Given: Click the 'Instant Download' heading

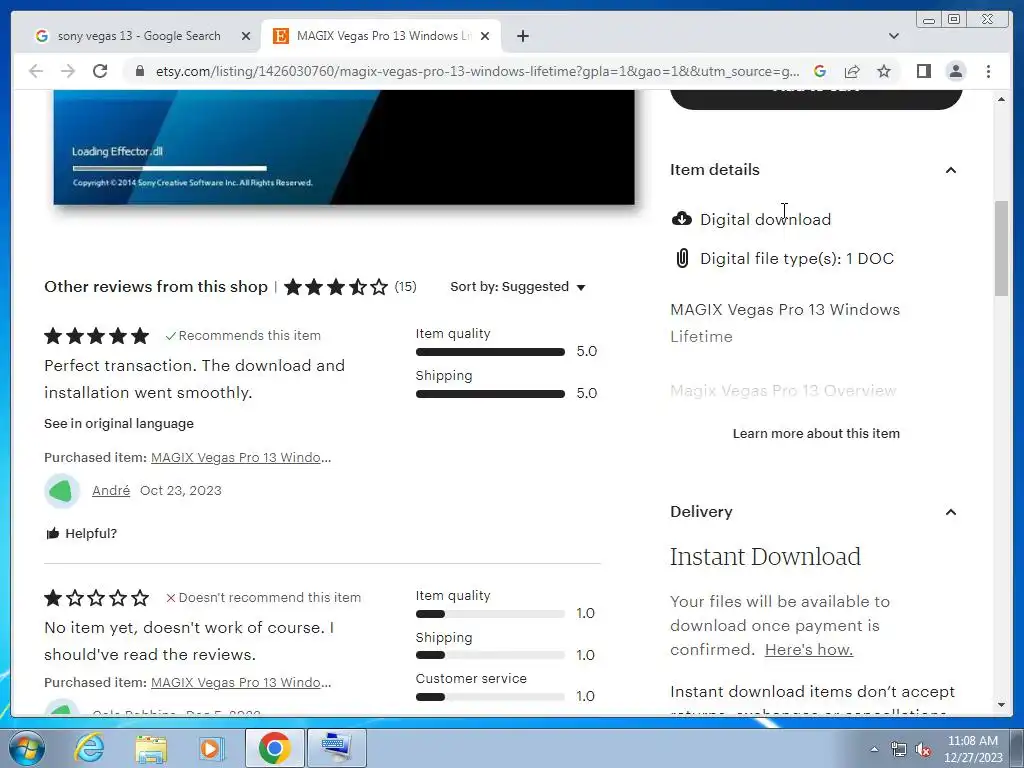Looking at the screenshot, I should click(x=765, y=557).
